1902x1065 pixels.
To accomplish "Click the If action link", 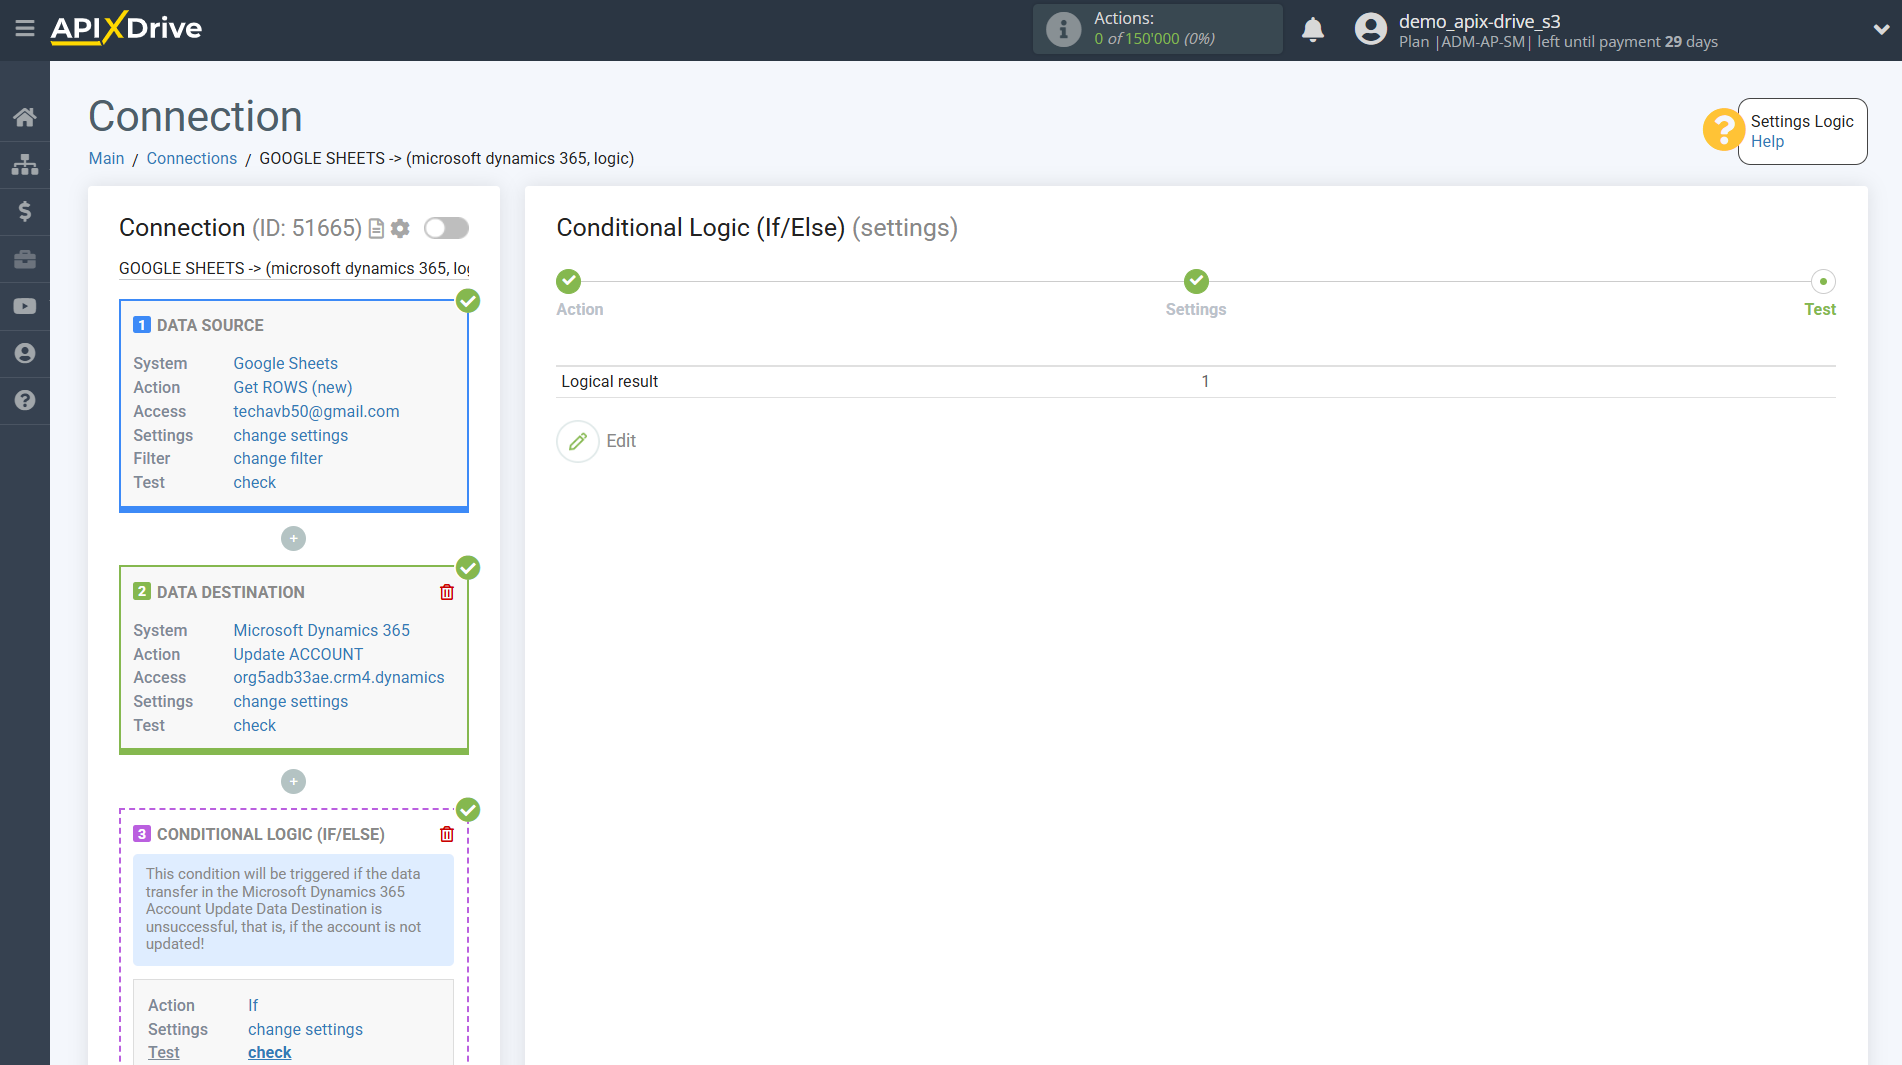I will point(253,1006).
